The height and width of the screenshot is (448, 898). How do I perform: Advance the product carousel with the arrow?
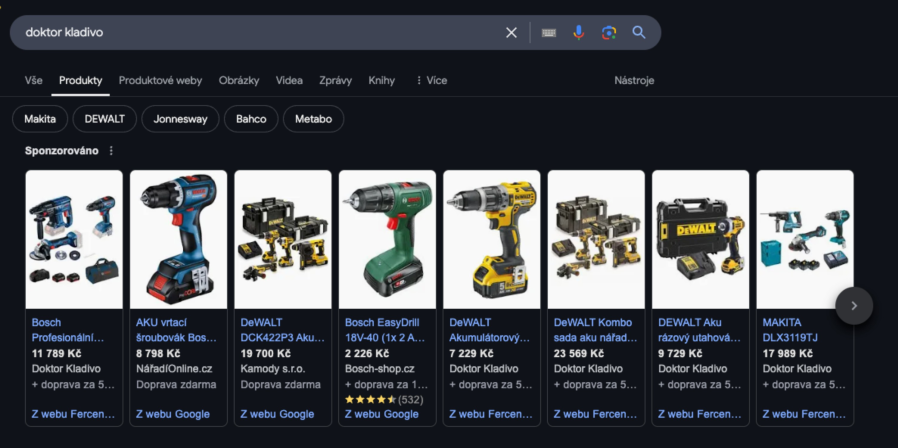coord(854,306)
